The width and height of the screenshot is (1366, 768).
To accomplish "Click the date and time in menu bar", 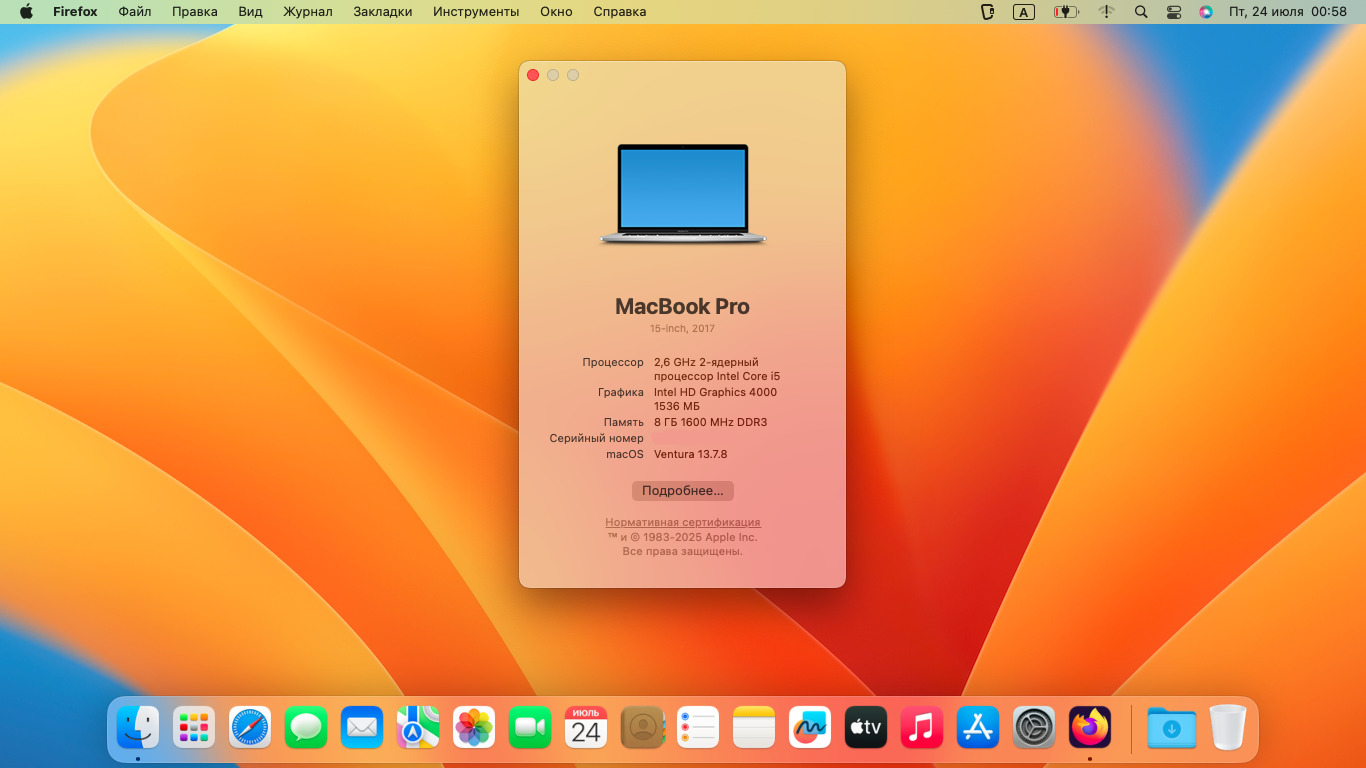I will [x=1288, y=12].
